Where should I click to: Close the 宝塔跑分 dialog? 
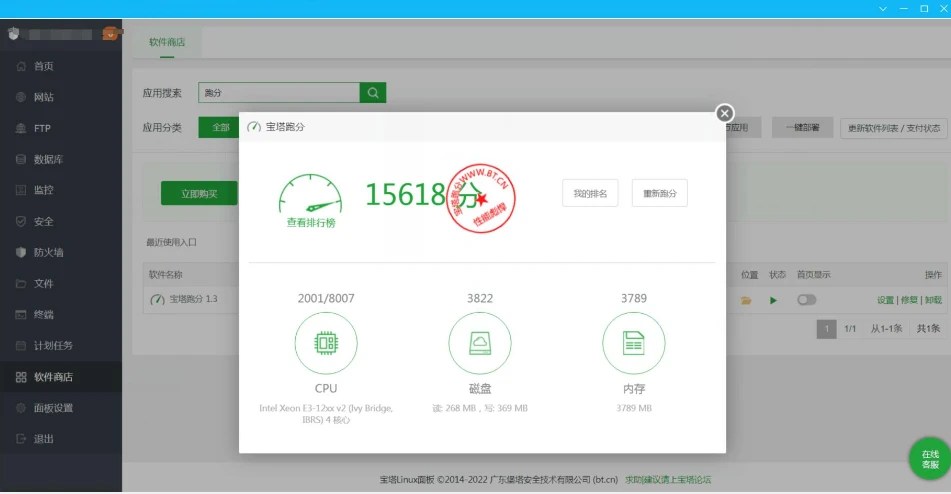point(724,113)
